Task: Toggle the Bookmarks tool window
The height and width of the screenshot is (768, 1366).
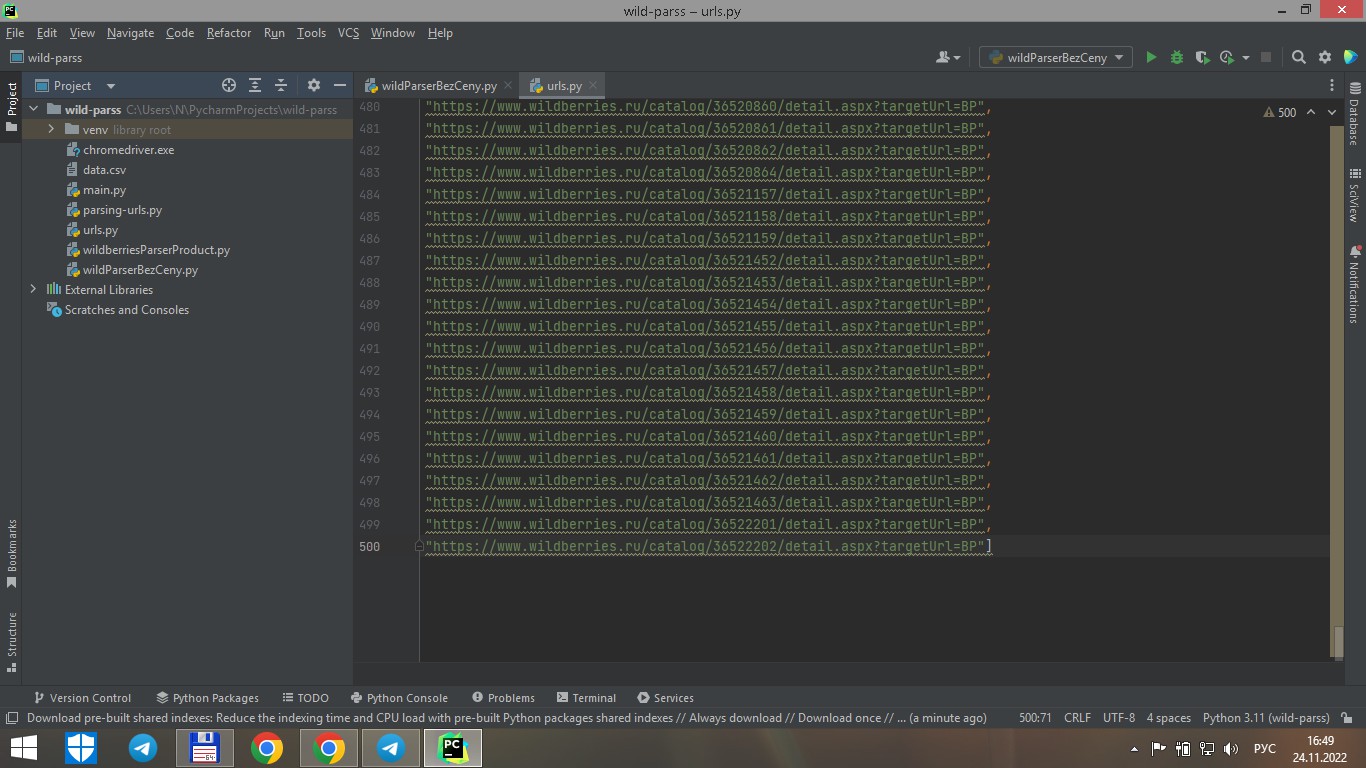Action: [x=11, y=553]
